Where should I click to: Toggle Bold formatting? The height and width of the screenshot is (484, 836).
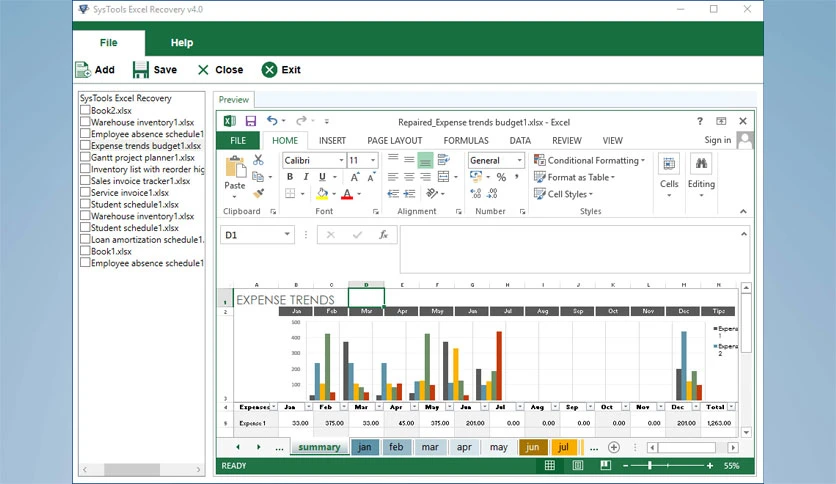tap(290, 177)
